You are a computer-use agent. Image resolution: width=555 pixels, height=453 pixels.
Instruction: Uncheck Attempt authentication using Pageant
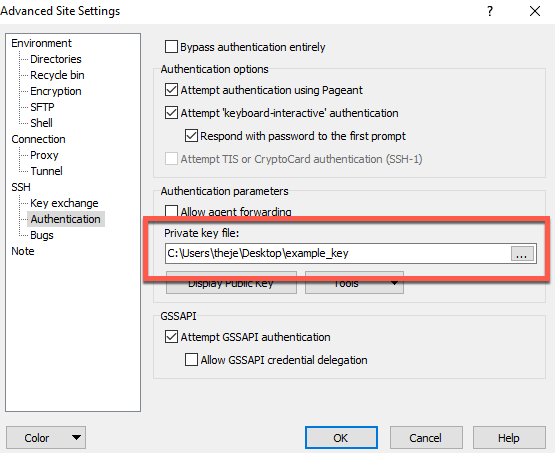tap(171, 90)
